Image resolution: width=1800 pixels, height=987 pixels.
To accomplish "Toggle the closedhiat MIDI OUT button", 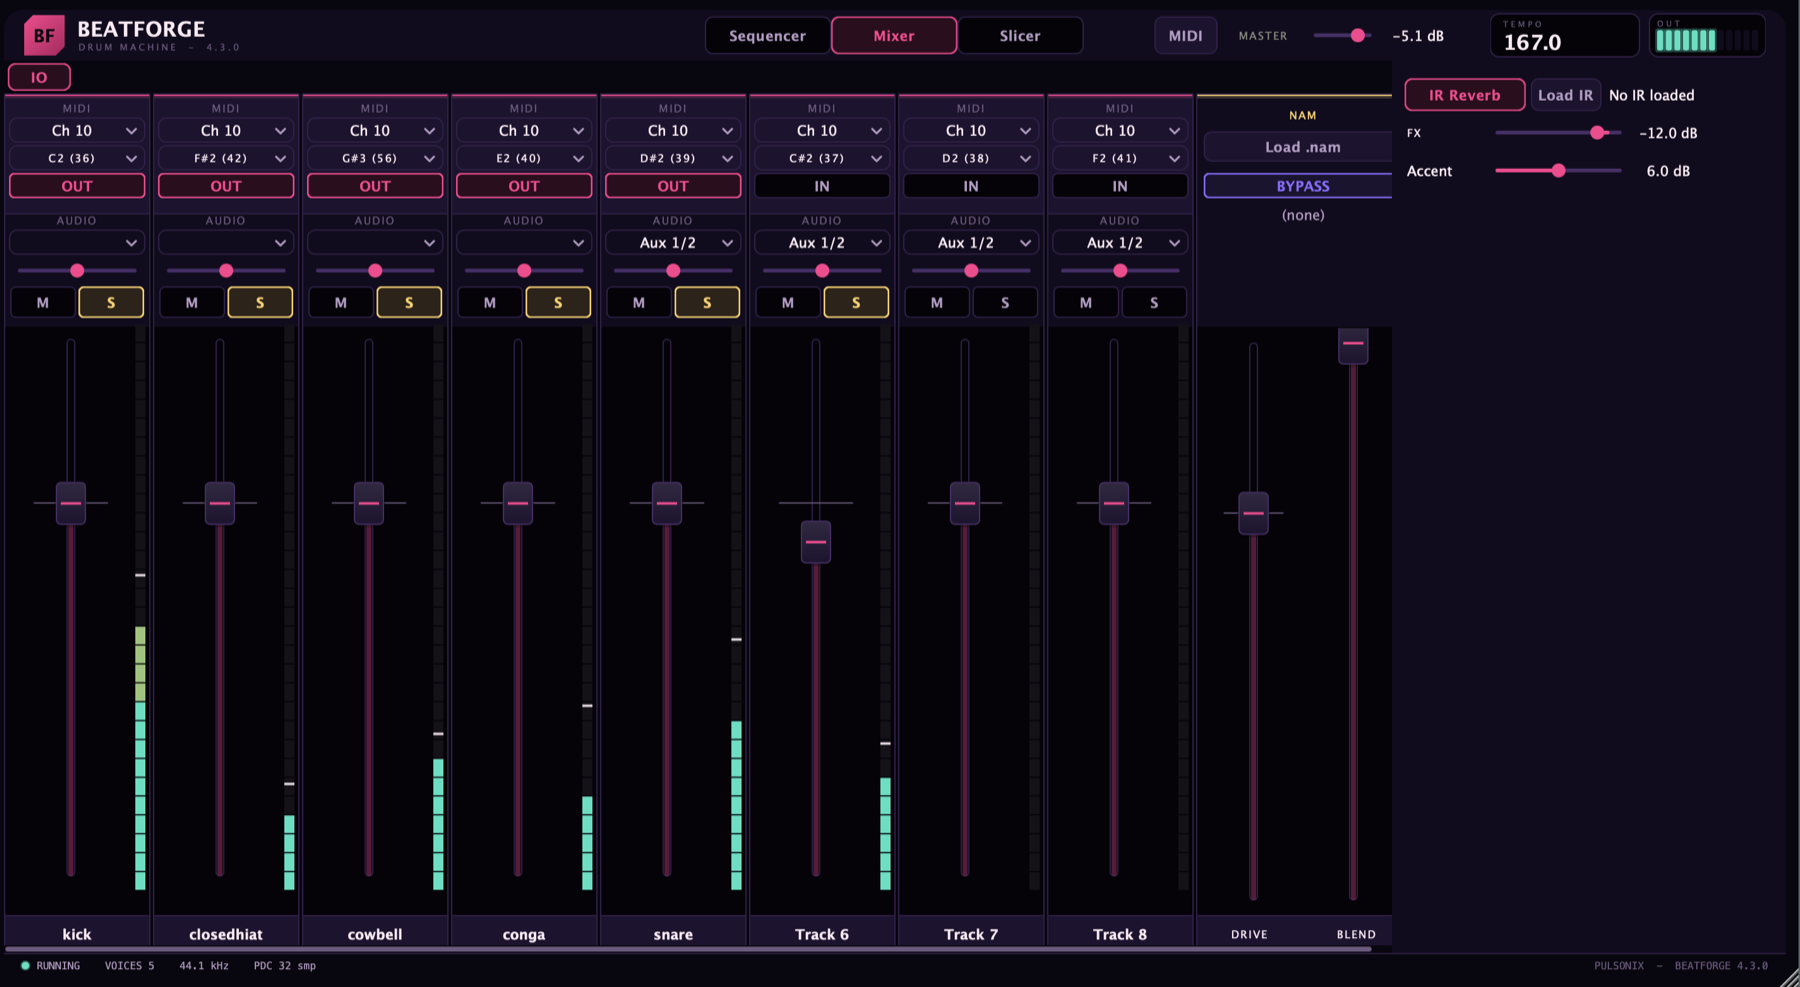I will tap(226, 186).
